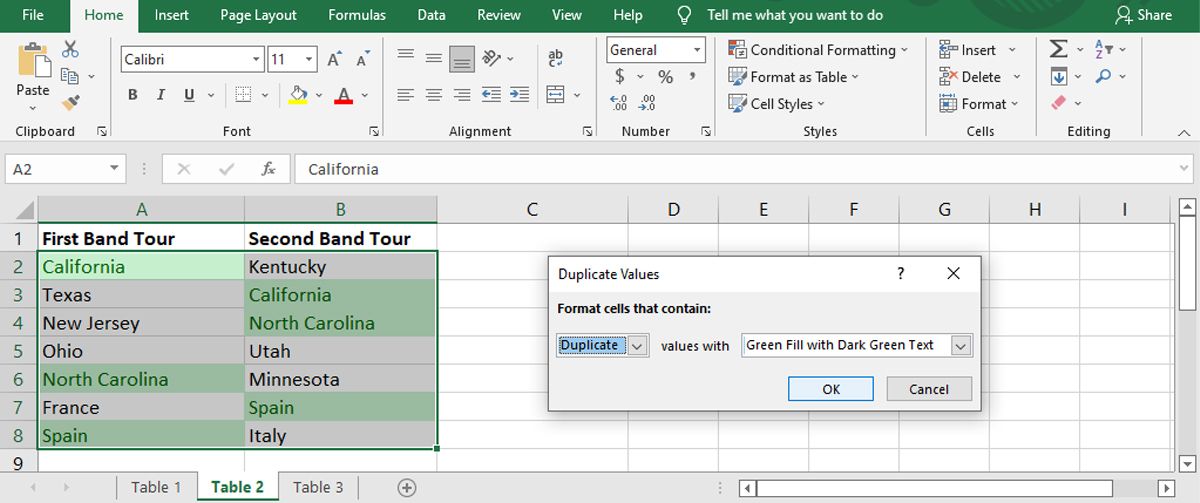The image size is (1200, 503).
Task: Toggle Underline formatting
Action: coord(188,95)
